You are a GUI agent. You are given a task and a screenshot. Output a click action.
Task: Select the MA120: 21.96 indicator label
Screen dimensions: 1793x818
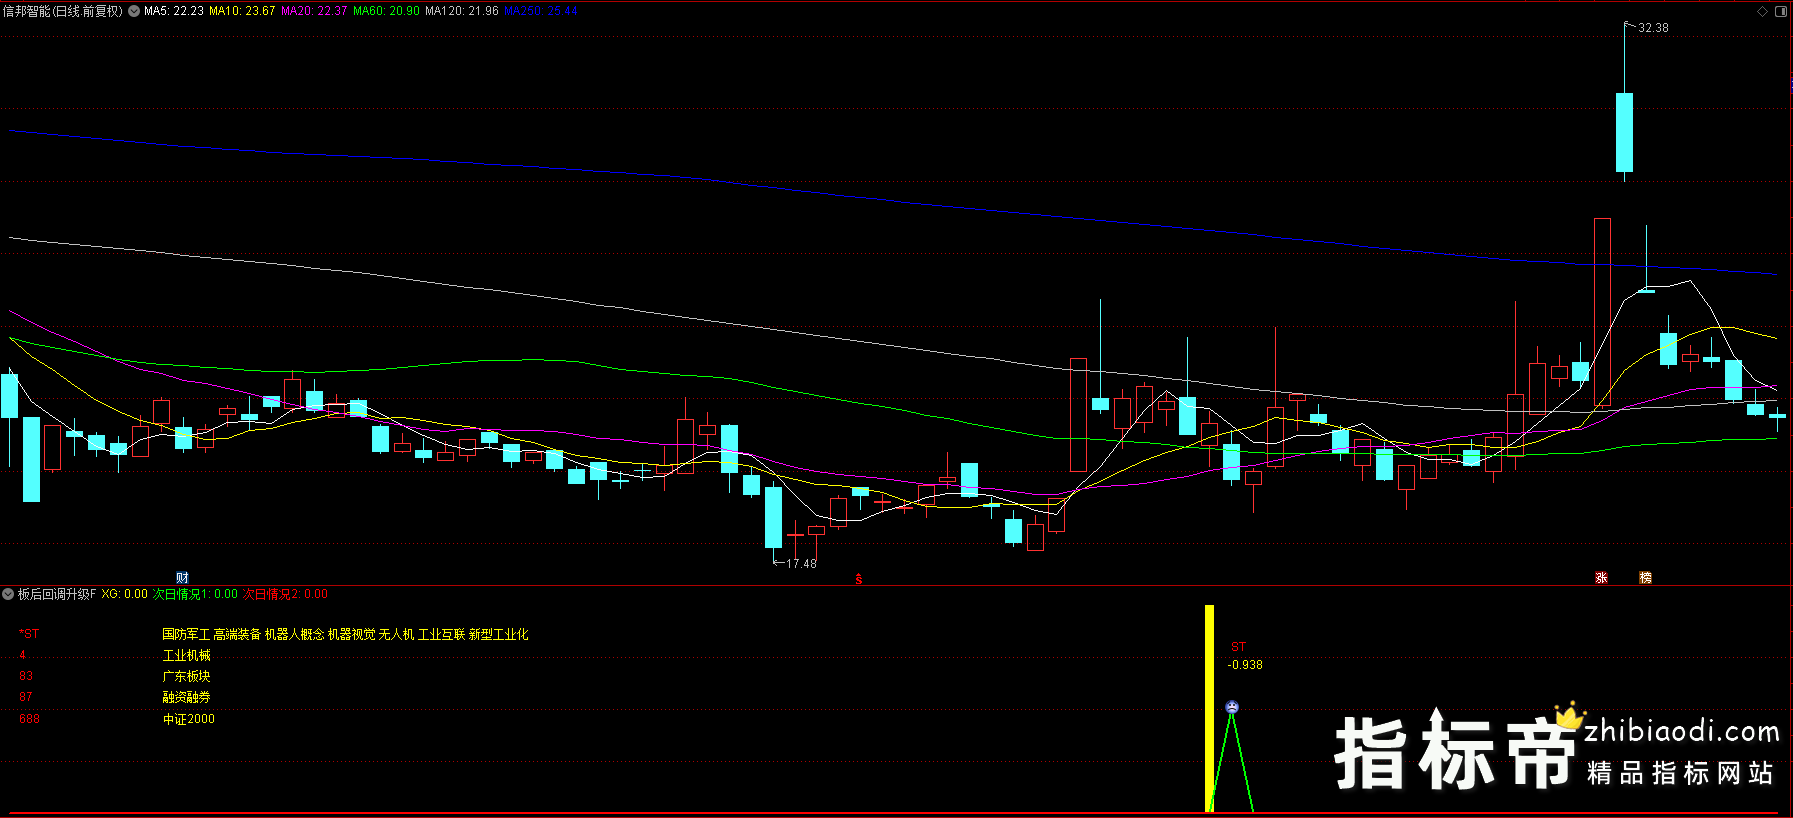pyautogui.click(x=462, y=11)
